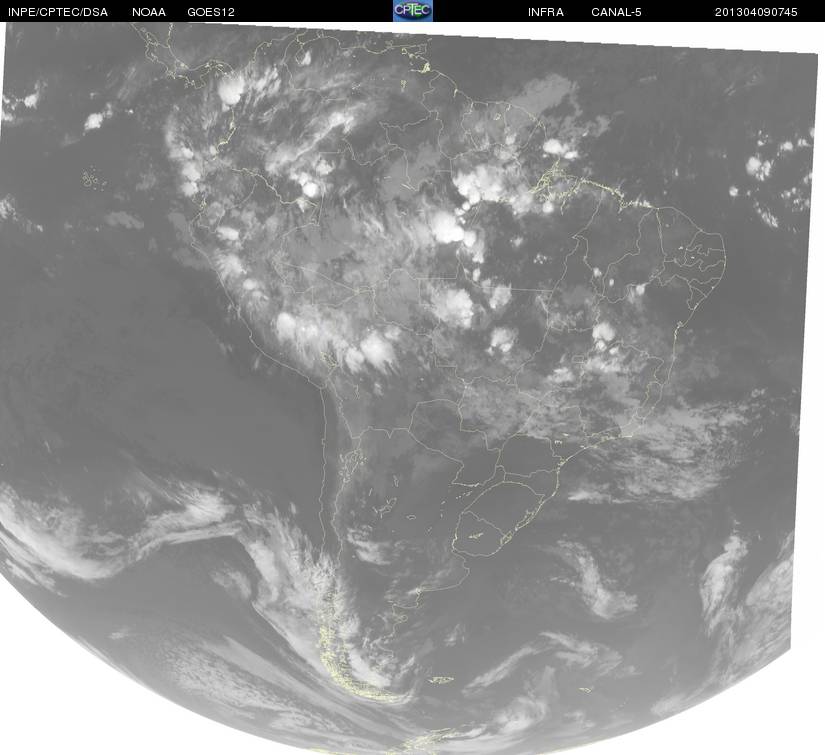Click the INFRA label in the header
825x755 pixels.
[546, 12]
